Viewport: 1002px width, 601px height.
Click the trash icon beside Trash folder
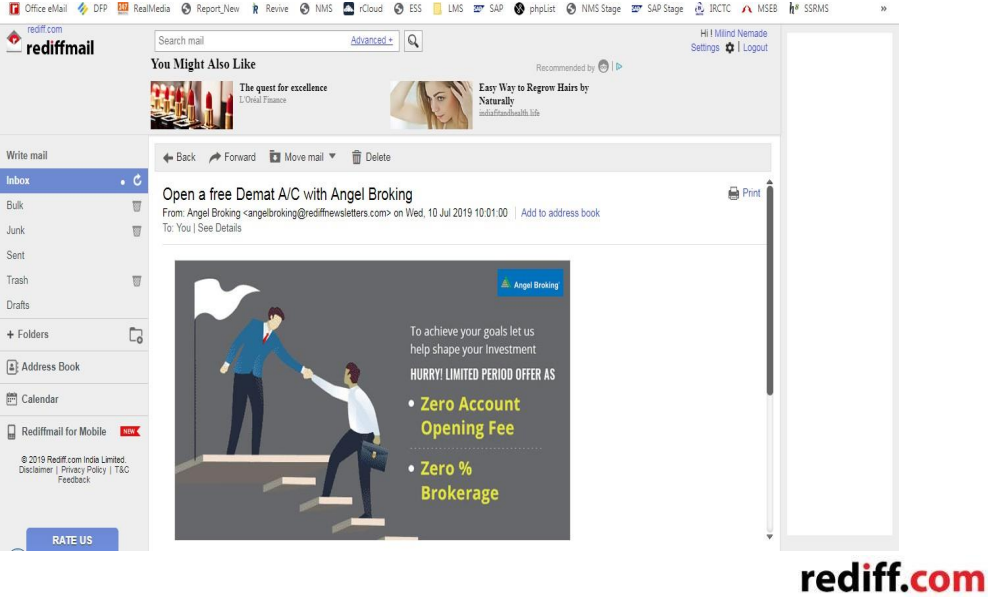pos(137,281)
